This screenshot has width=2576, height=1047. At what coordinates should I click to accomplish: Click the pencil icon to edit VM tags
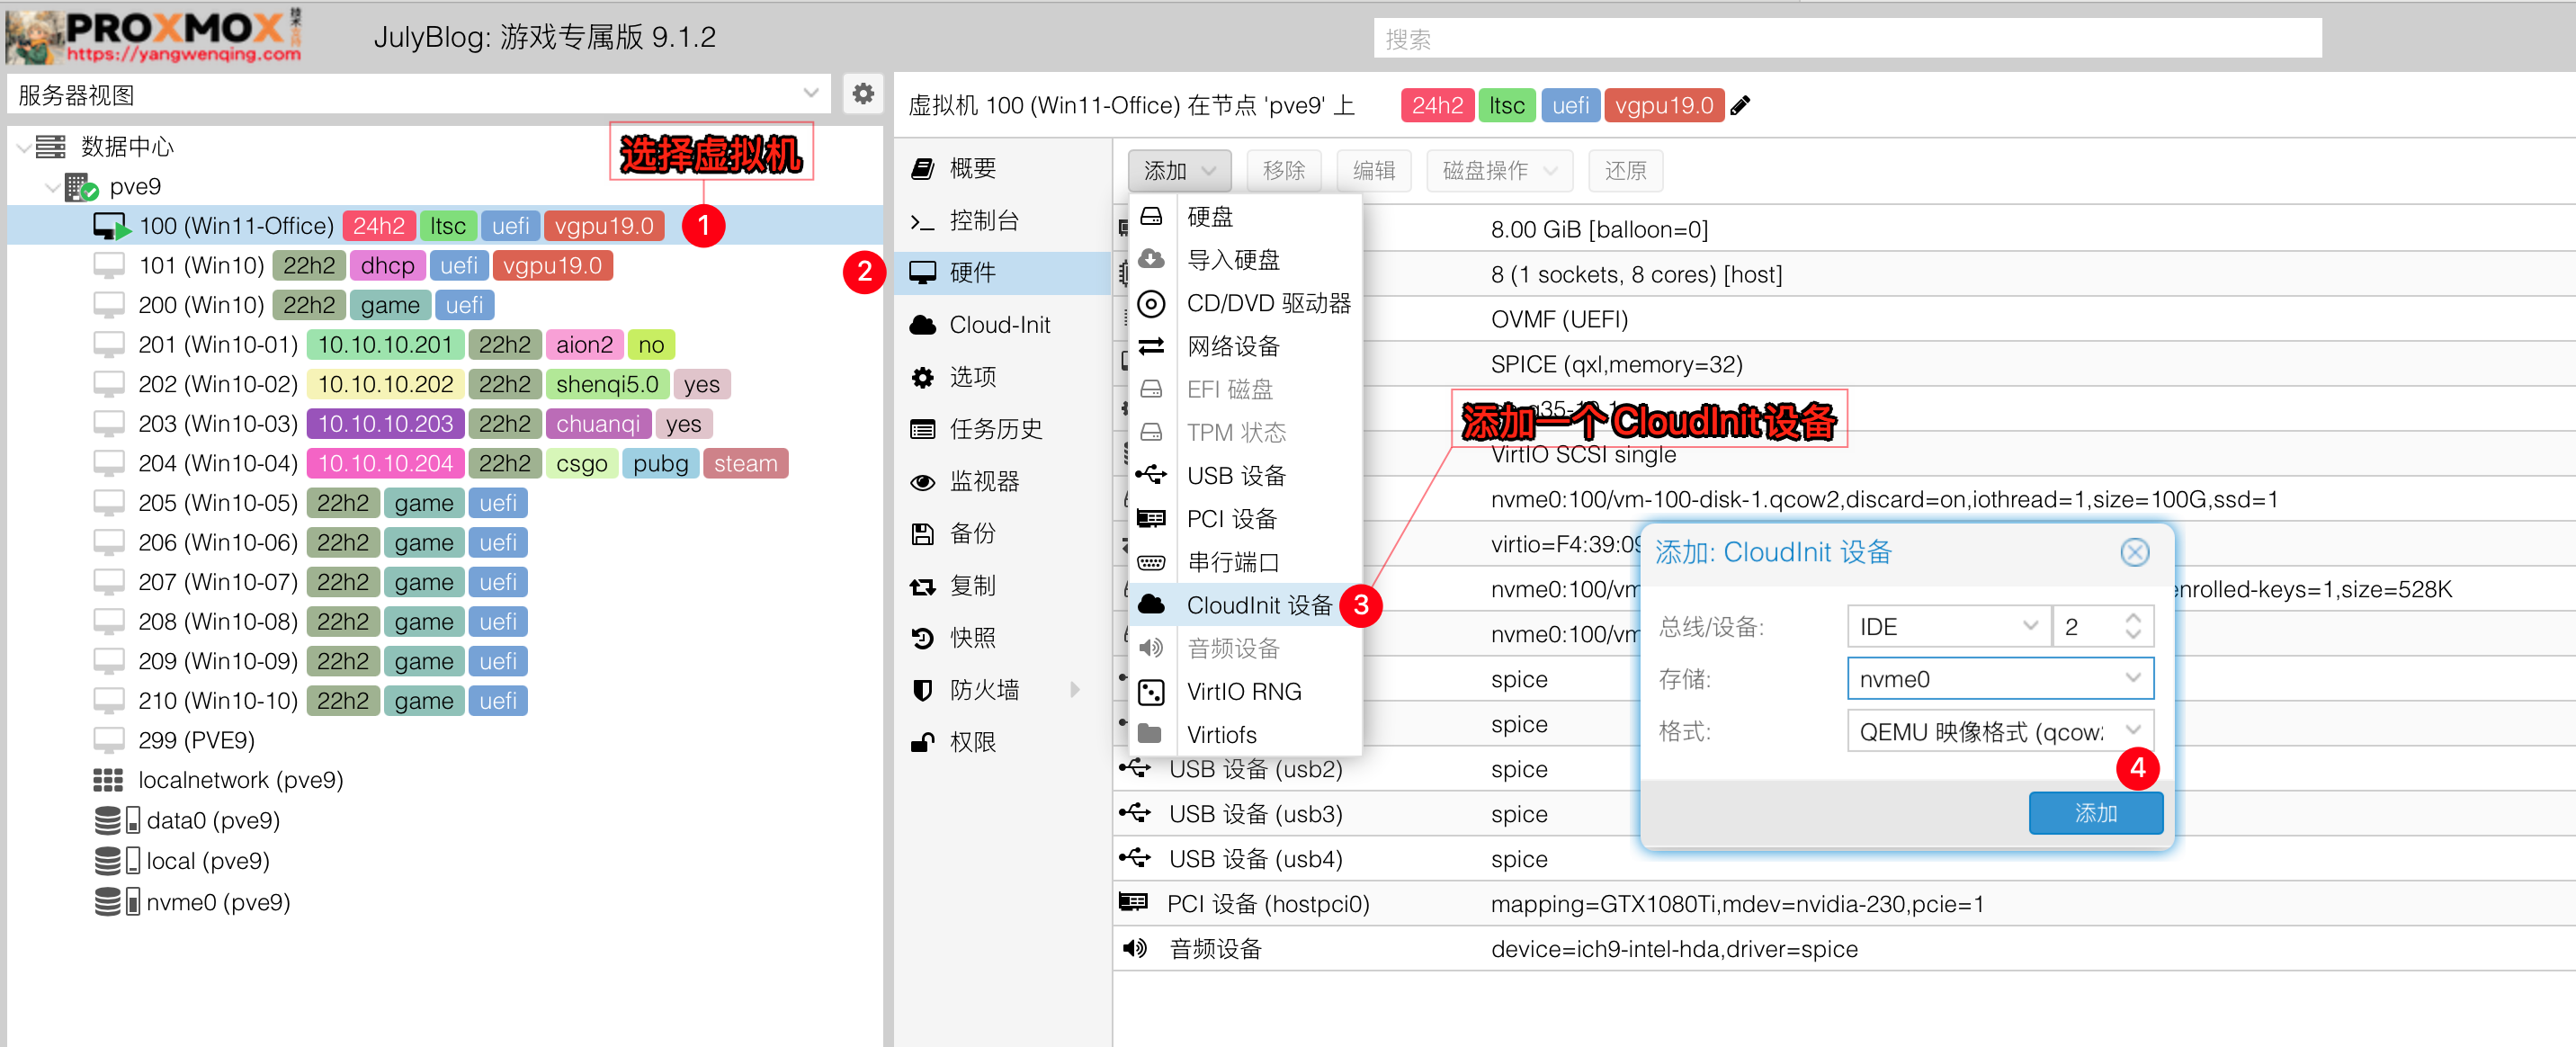[x=1741, y=106]
